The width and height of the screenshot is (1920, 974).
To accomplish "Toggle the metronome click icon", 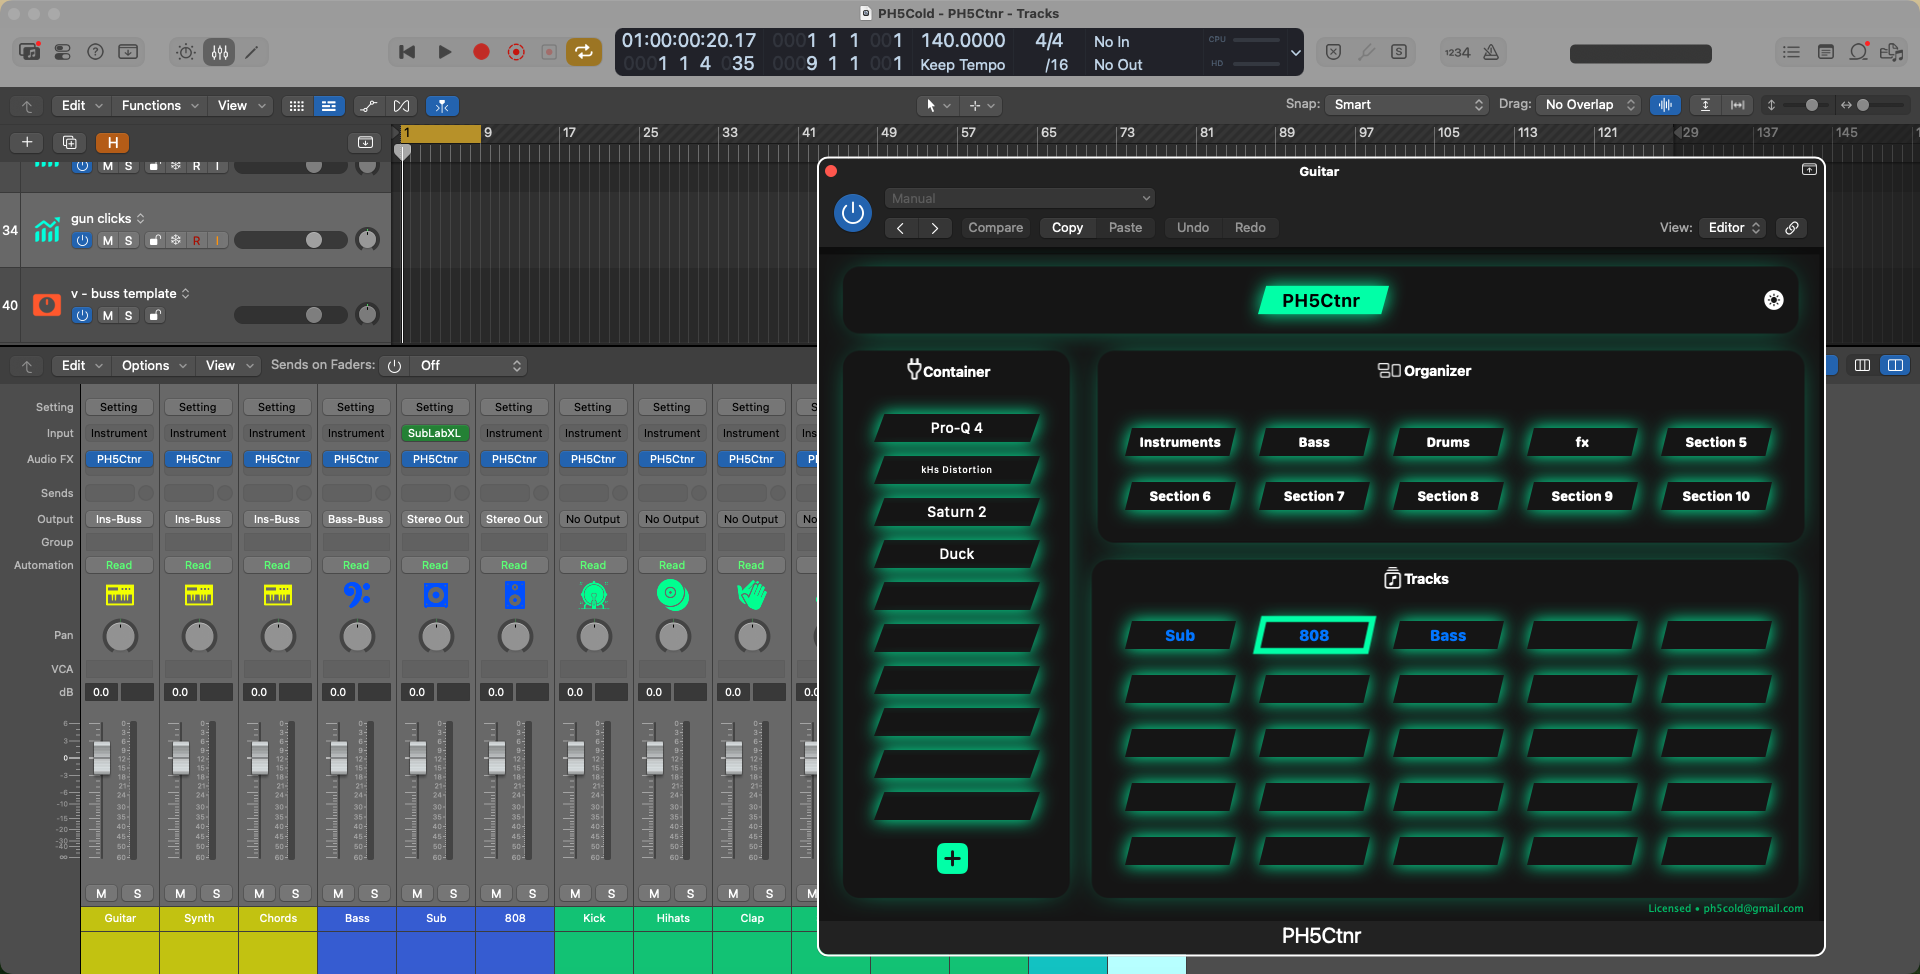I will point(1490,52).
